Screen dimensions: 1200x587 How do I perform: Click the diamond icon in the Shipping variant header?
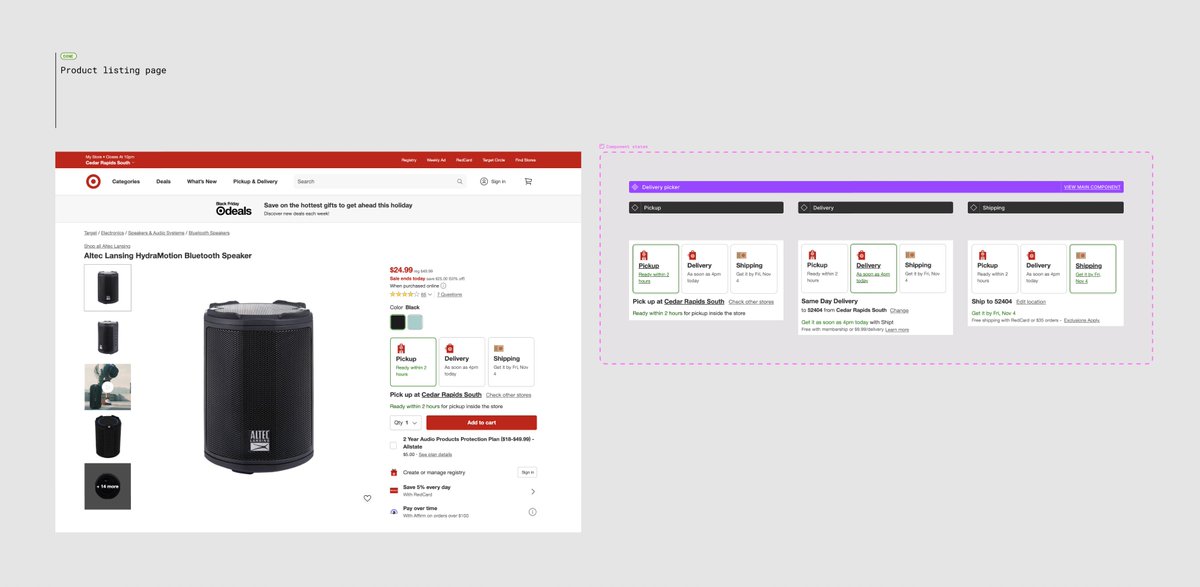pyautogui.click(x=974, y=208)
